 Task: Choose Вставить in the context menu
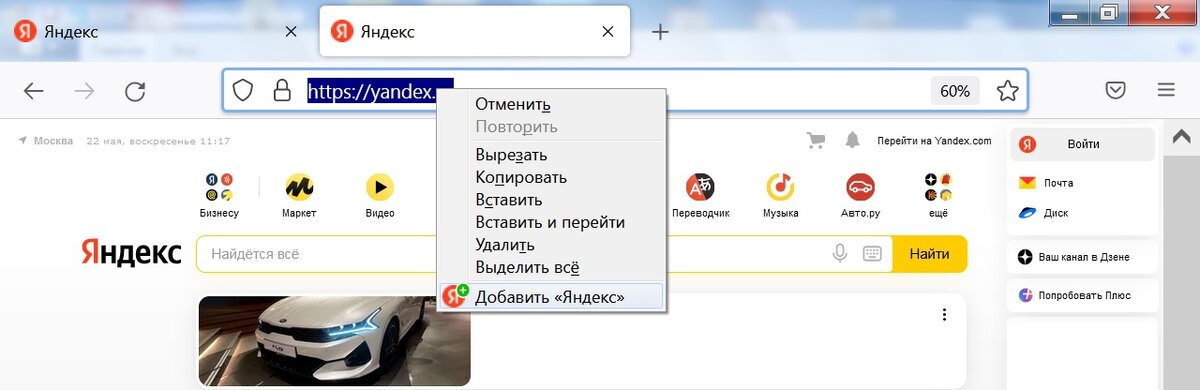(x=552, y=199)
